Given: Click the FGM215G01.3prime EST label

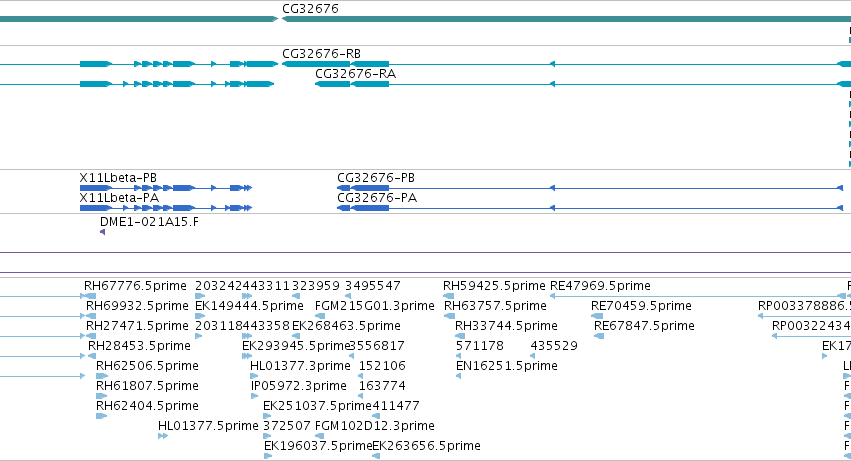Looking at the screenshot, I should [x=374, y=306].
